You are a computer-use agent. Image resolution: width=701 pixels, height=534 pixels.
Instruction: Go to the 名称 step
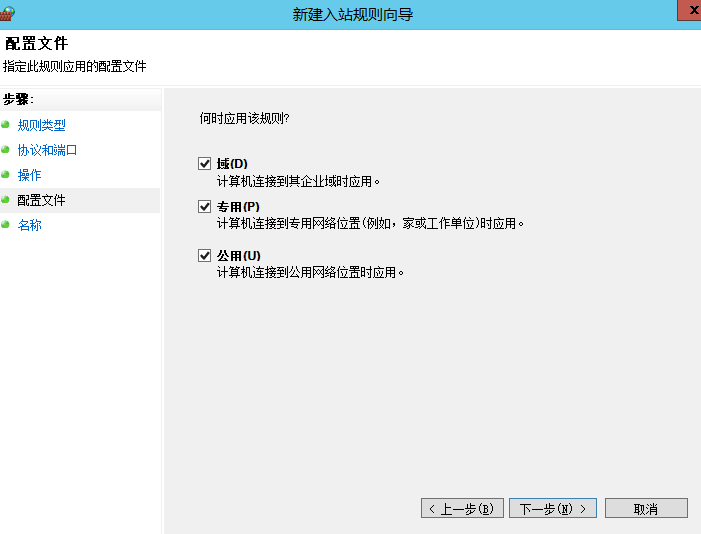click(x=30, y=225)
